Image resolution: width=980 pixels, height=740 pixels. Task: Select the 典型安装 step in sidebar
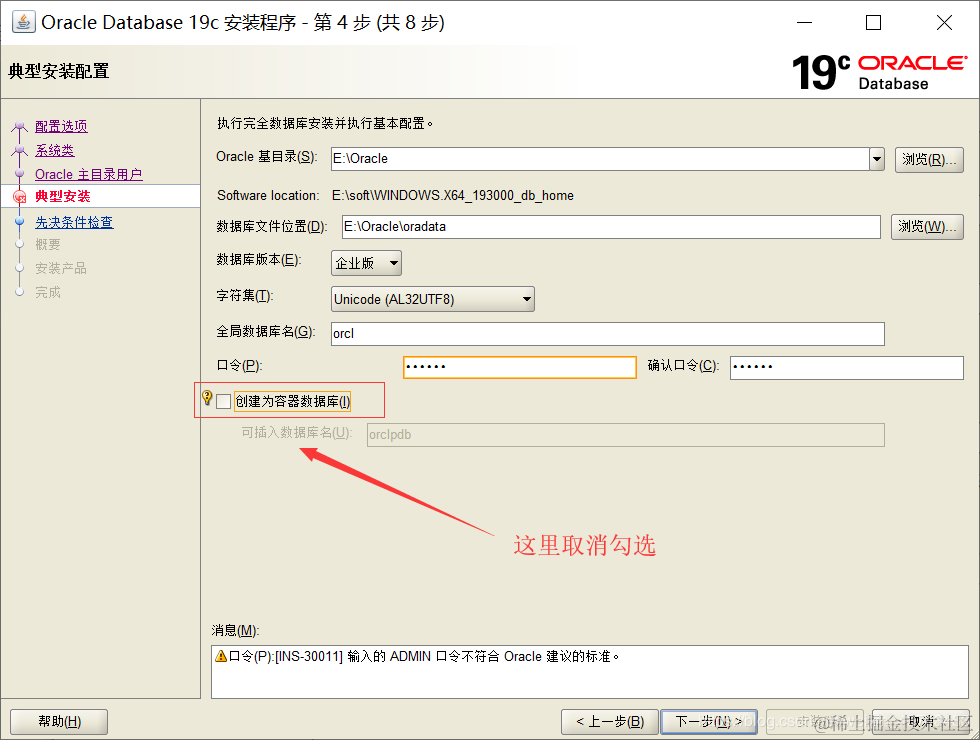[62, 196]
